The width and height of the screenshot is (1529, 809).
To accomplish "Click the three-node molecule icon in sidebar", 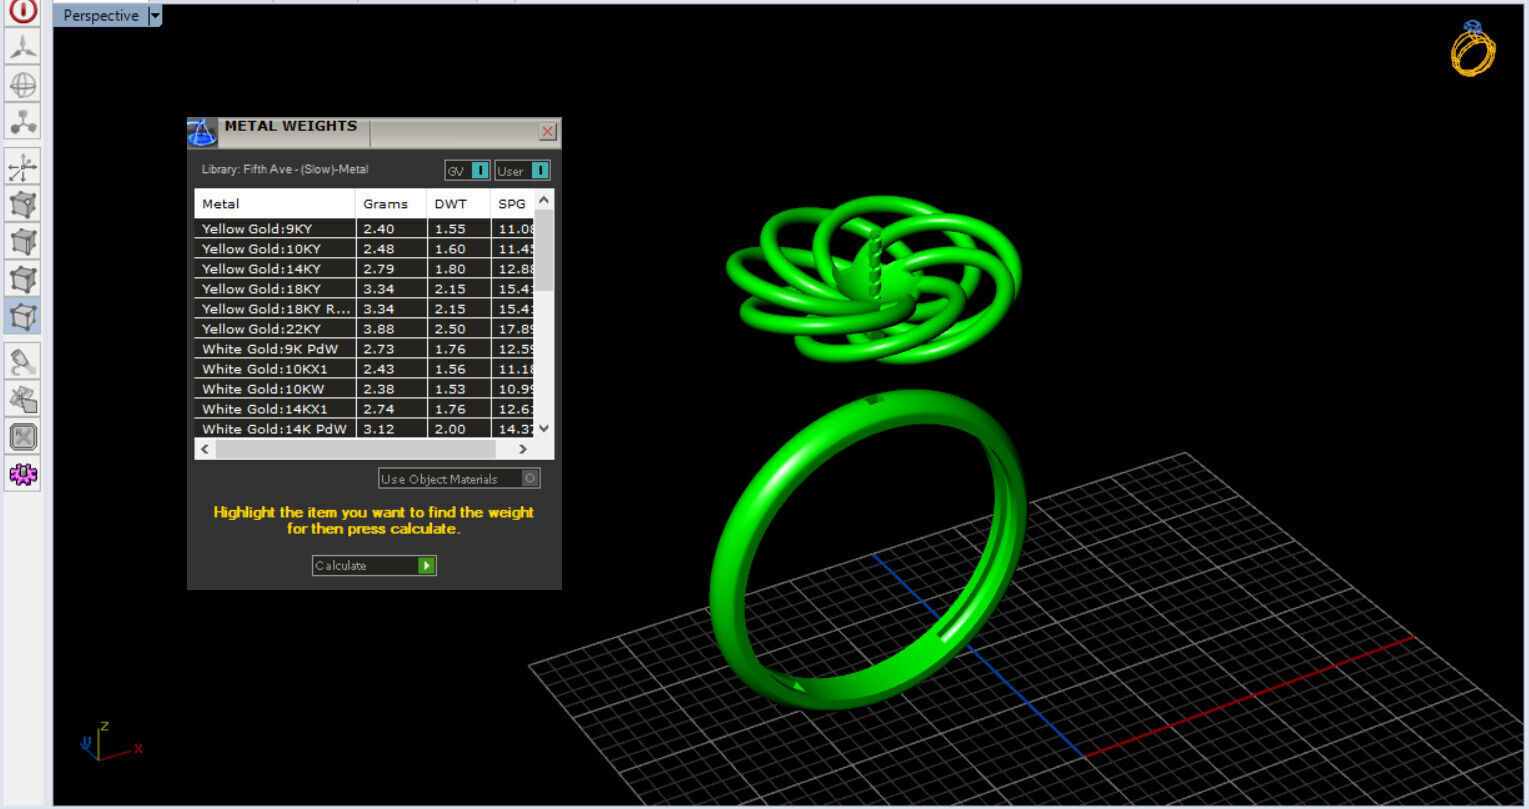I will (23, 122).
